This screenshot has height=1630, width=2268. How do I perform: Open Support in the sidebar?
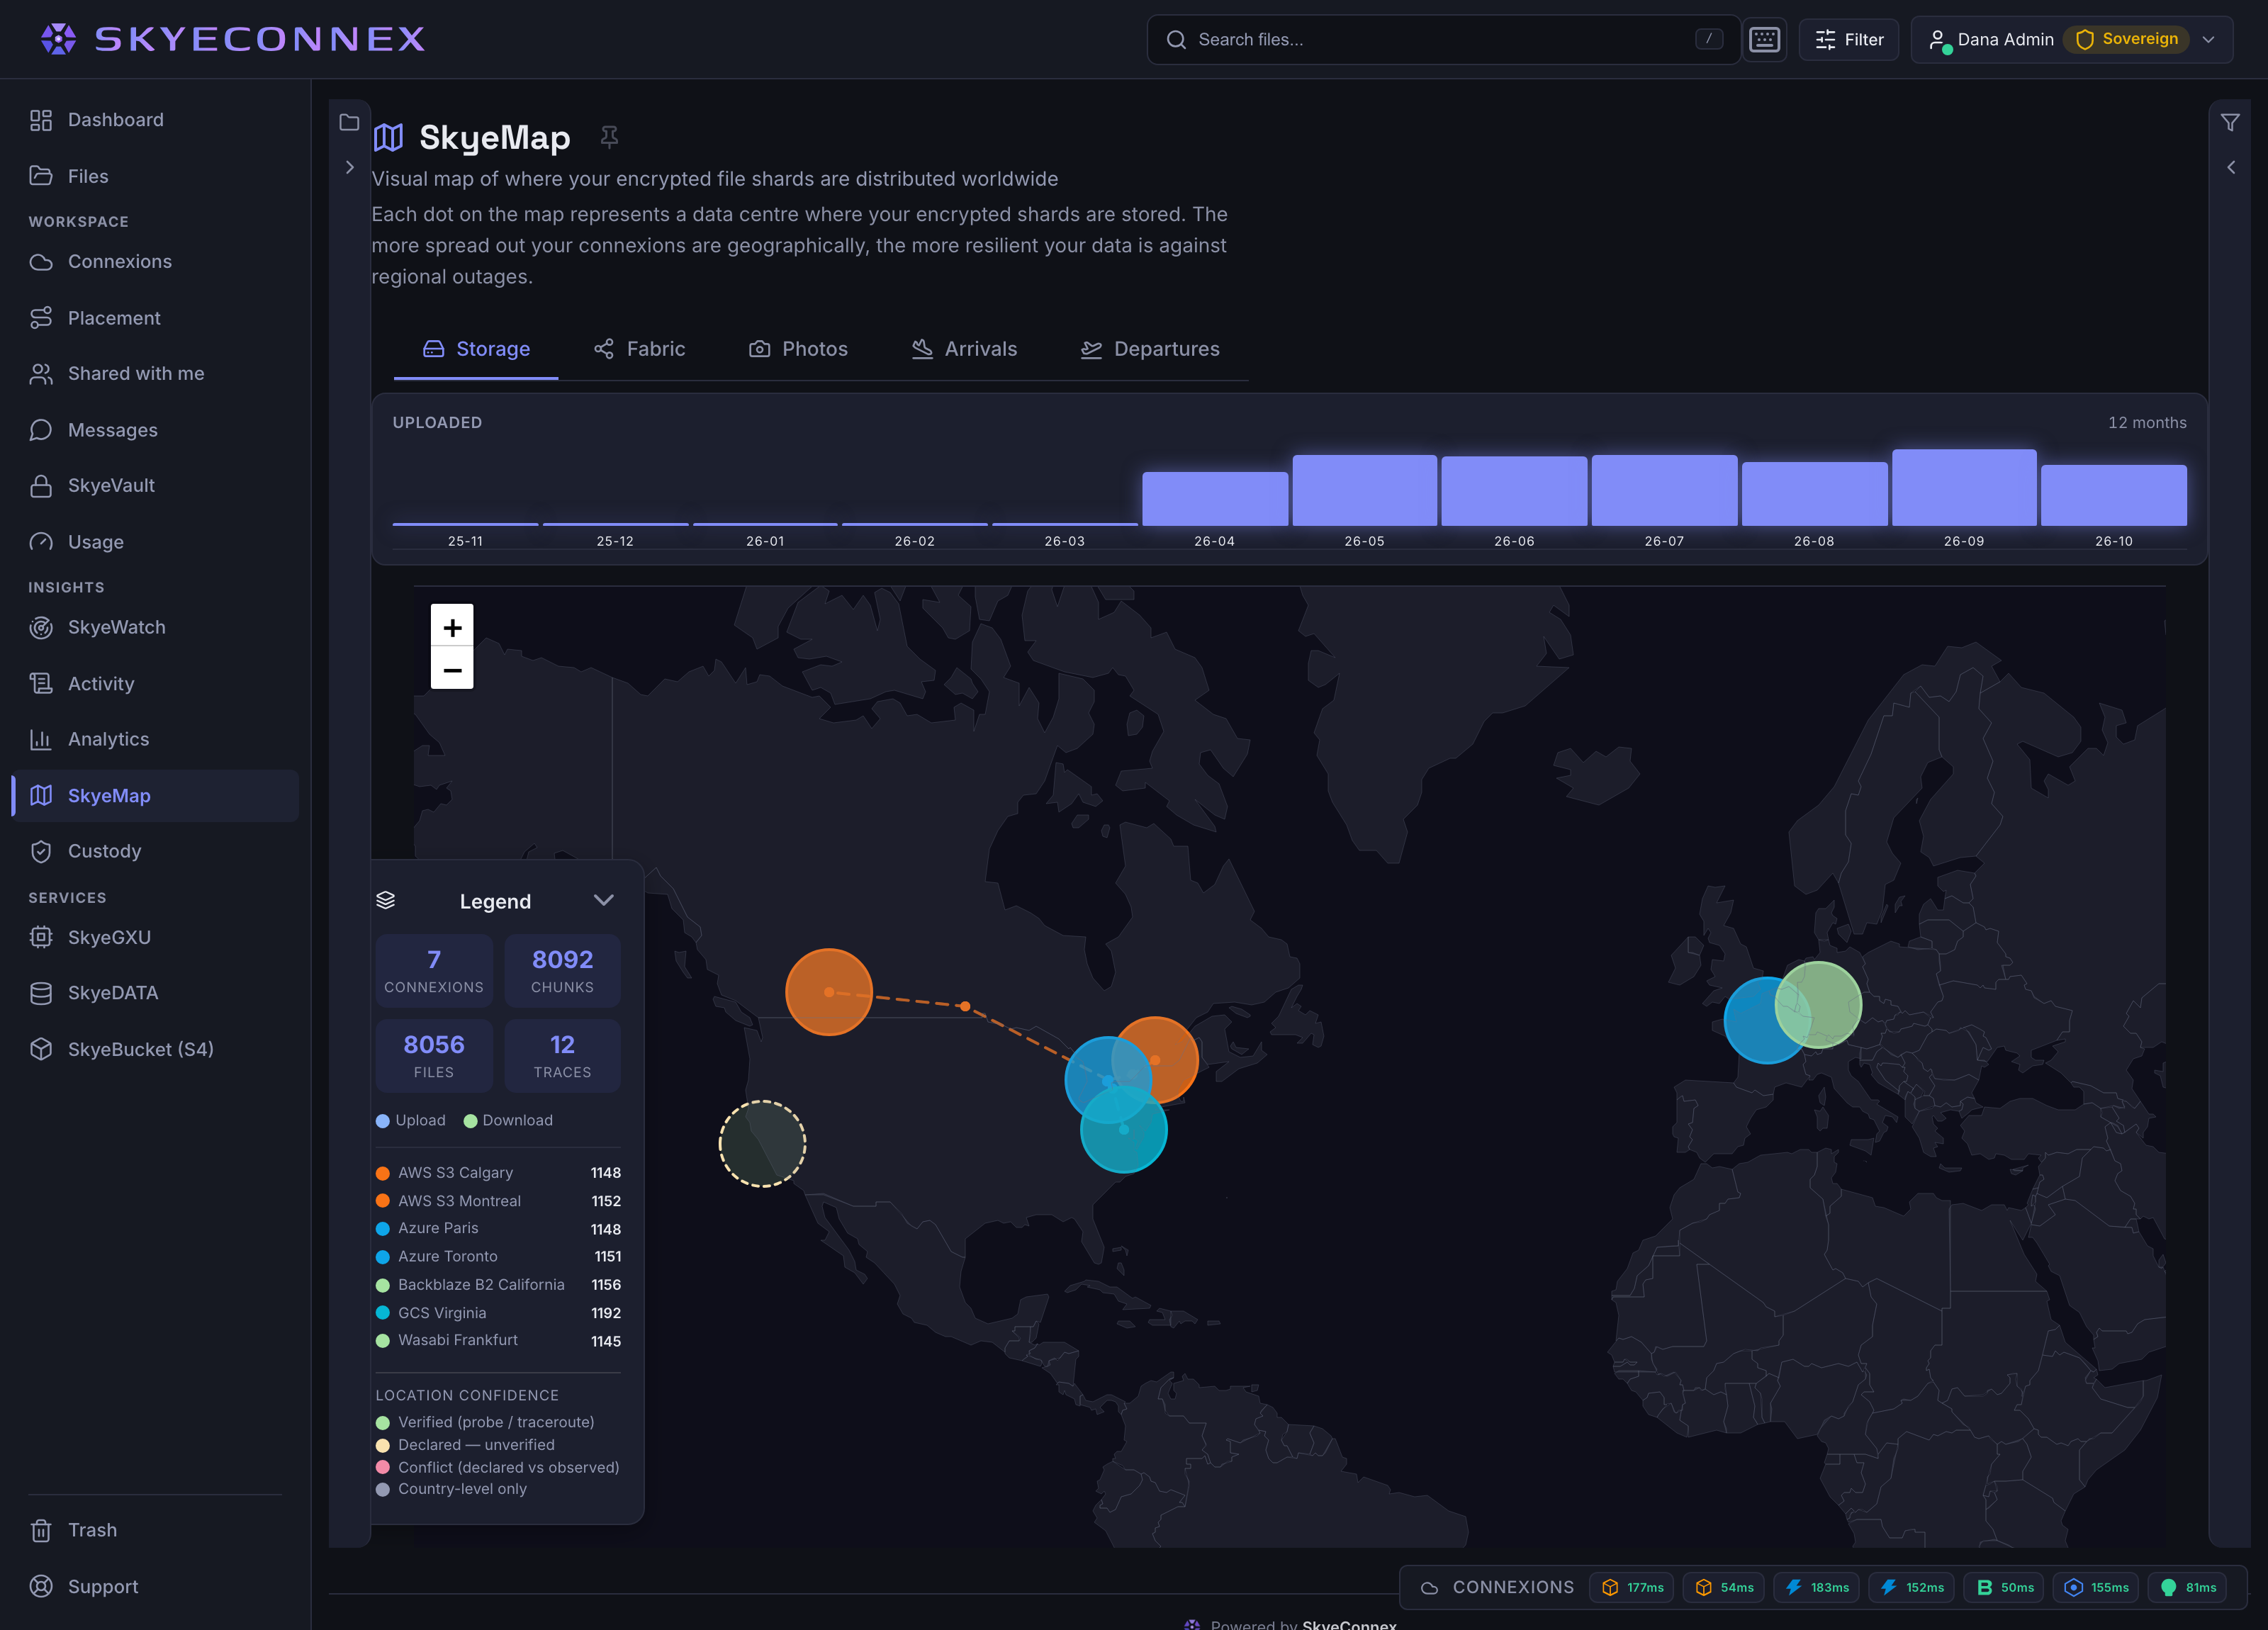point(155,1588)
